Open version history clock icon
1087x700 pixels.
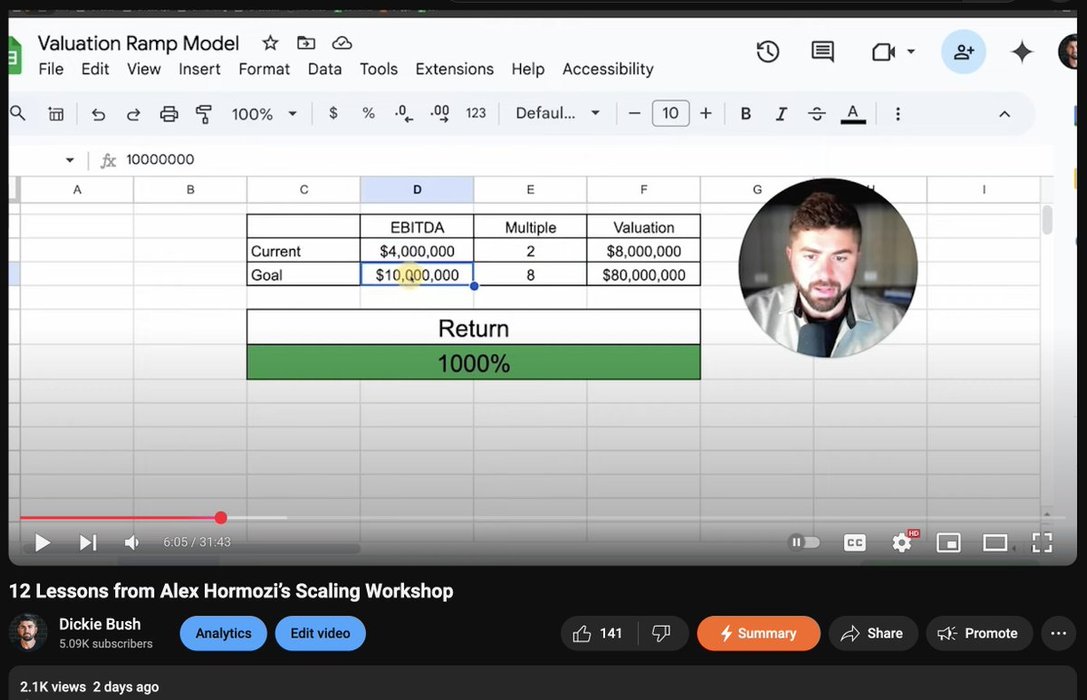coord(767,52)
